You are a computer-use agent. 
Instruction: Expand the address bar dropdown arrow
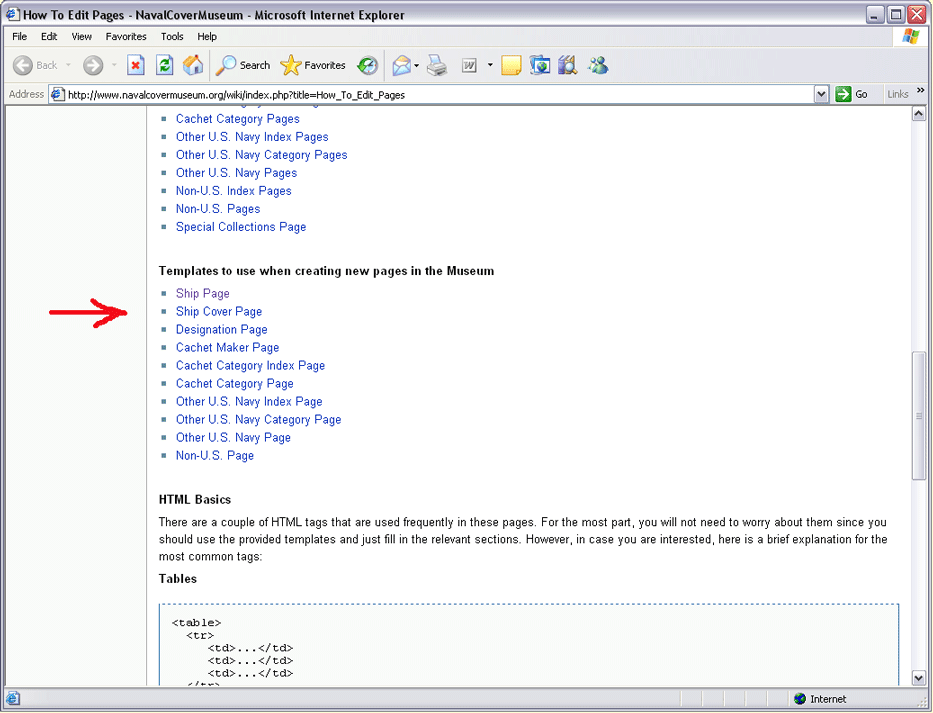(821, 94)
